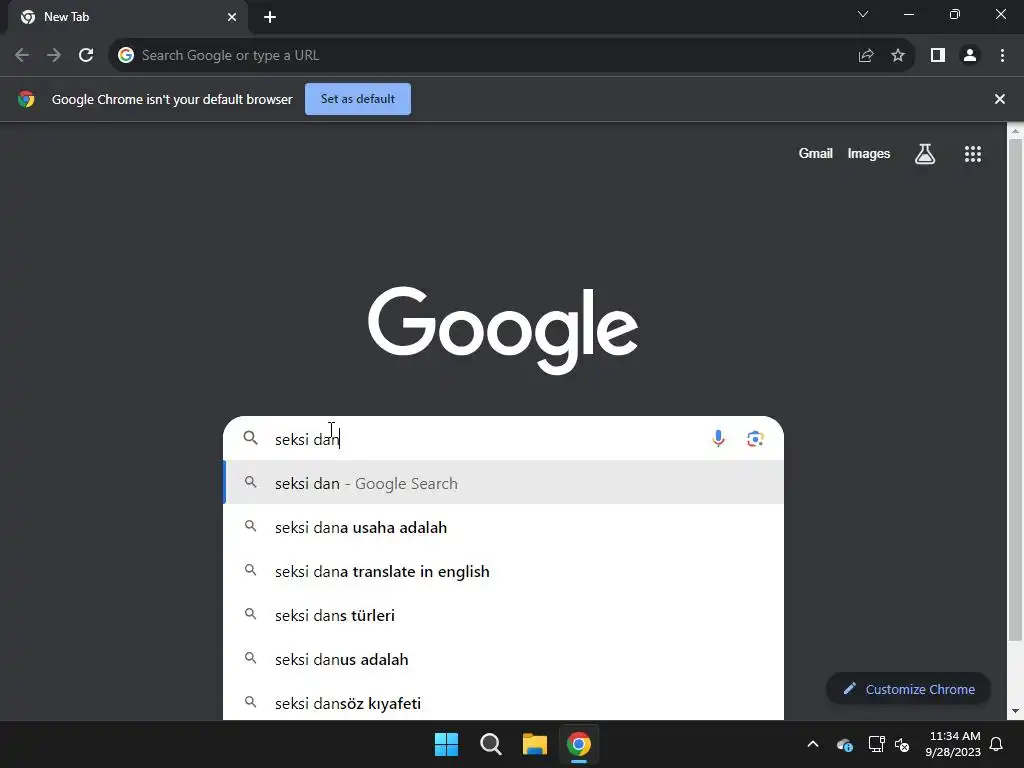Click Customize Chrome button
Image resolution: width=1024 pixels, height=768 pixels.
[x=908, y=689]
